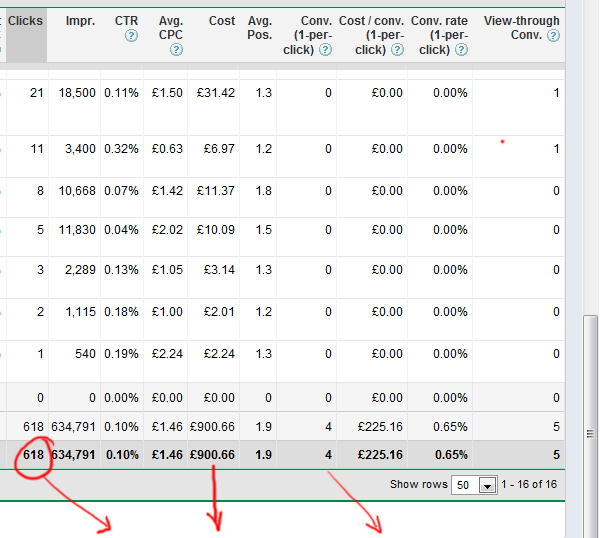Select the £2.02 Avg. CPC cell
The image size is (606, 538).
tap(167, 230)
